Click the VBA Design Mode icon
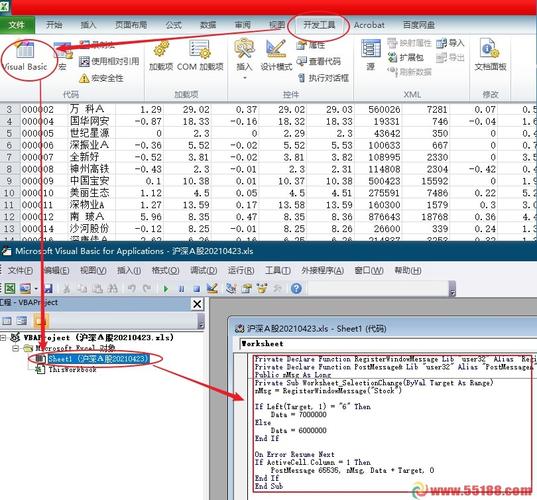This screenshot has width=537, height=500. pyautogui.click(x=213, y=288)
